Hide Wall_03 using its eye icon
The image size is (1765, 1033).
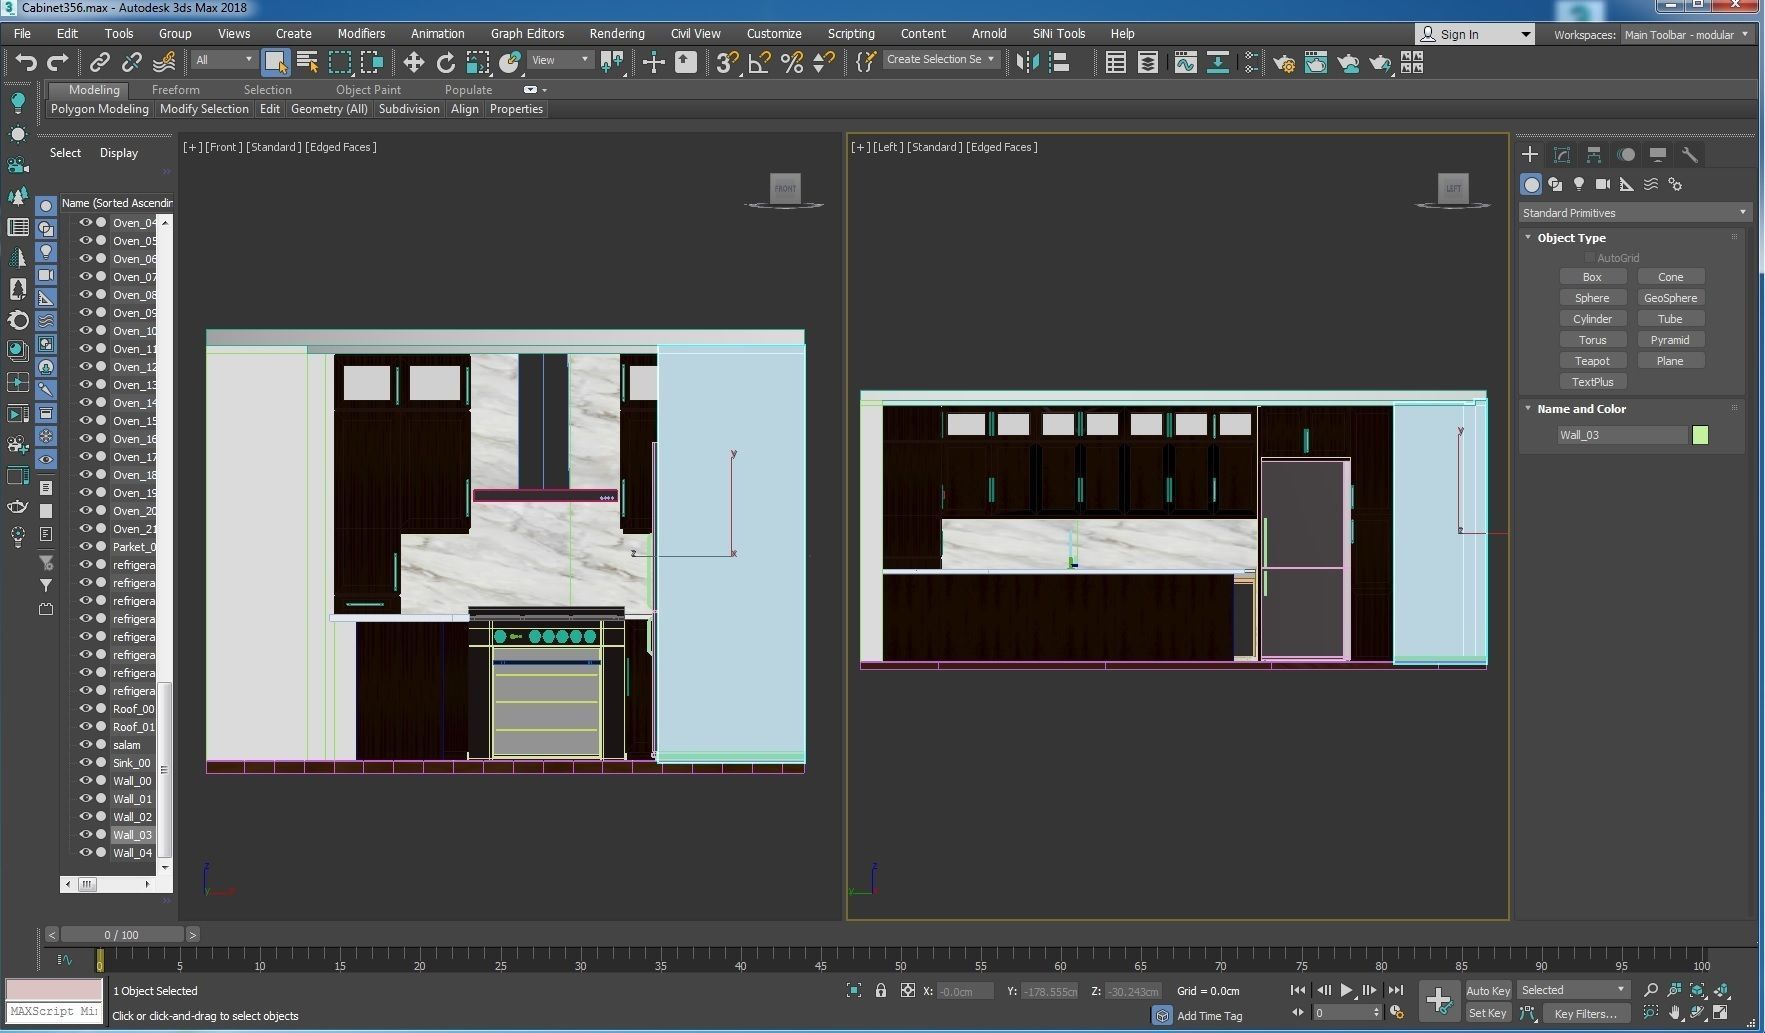pos(86,834)
